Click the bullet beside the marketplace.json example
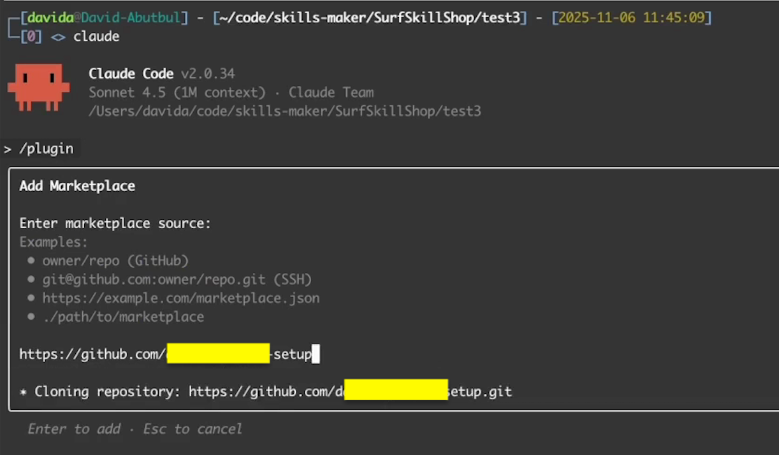The width and height of the screenshot is (779, 455). (31, 298)
